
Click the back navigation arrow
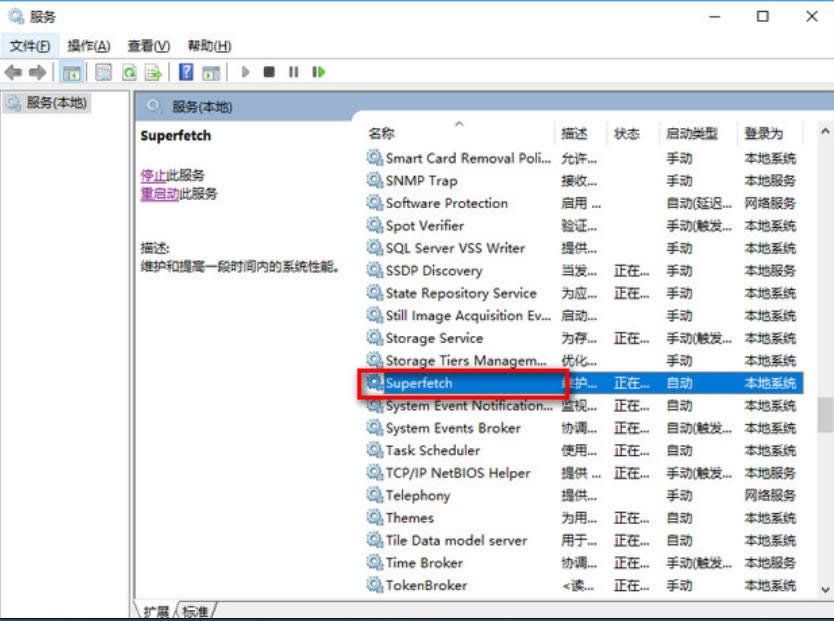pyautogui.click(x=13, y=72)
